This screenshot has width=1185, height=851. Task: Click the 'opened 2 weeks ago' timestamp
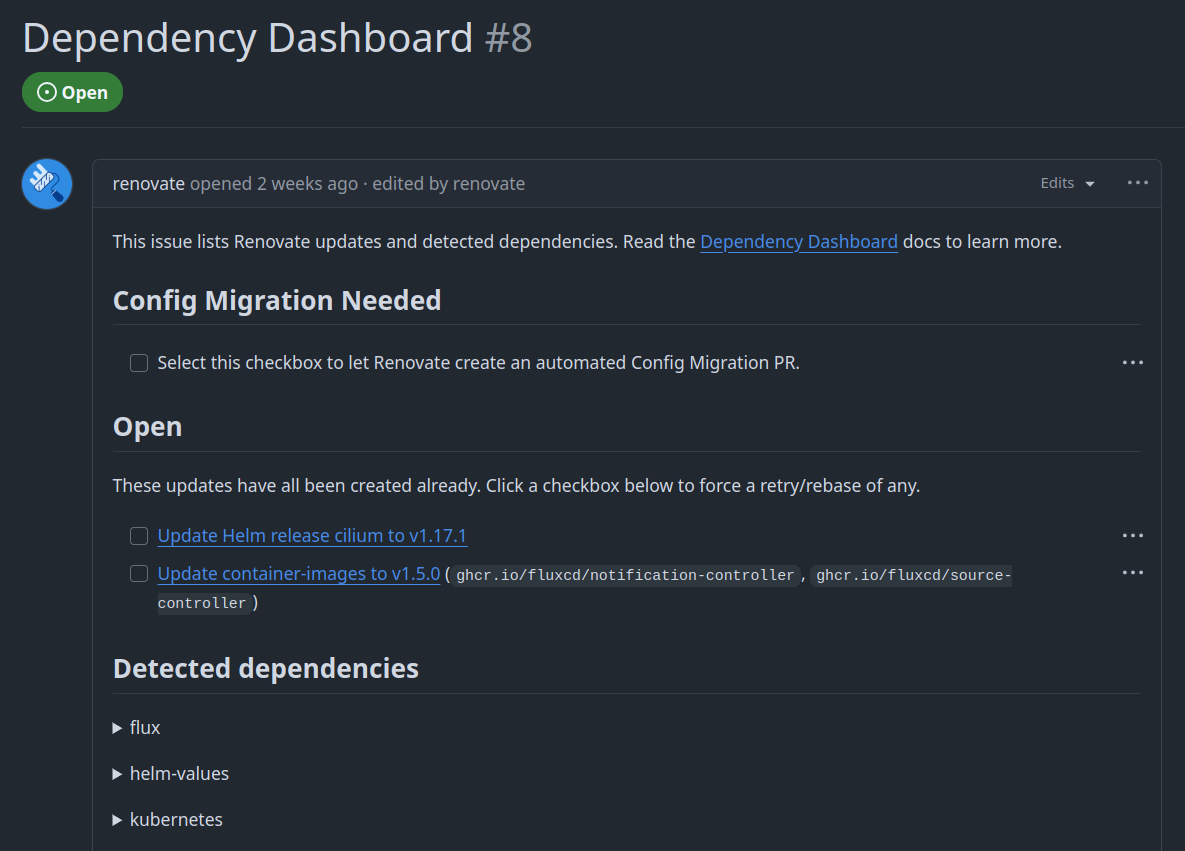point(274,184)
